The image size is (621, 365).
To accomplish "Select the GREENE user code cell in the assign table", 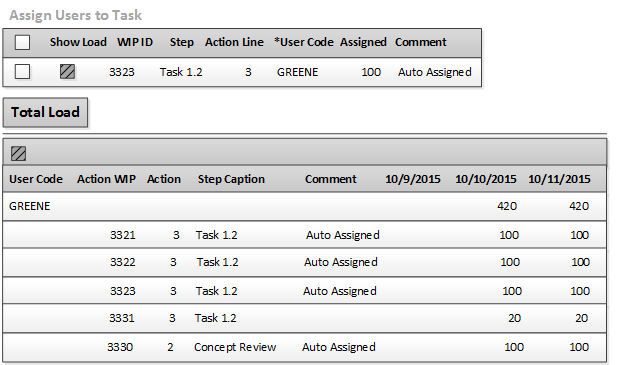I will coord(297,72).
